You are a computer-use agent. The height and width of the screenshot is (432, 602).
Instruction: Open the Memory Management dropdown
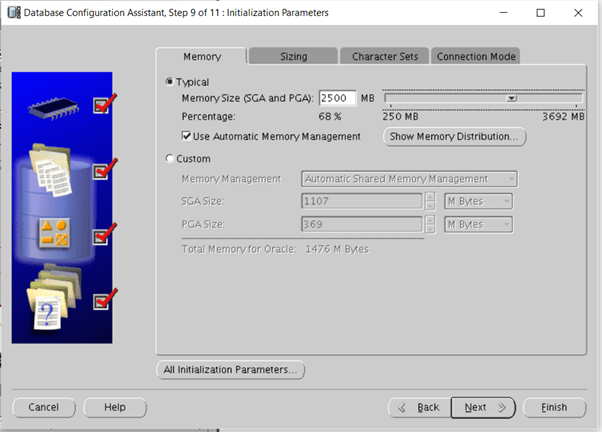409,179
